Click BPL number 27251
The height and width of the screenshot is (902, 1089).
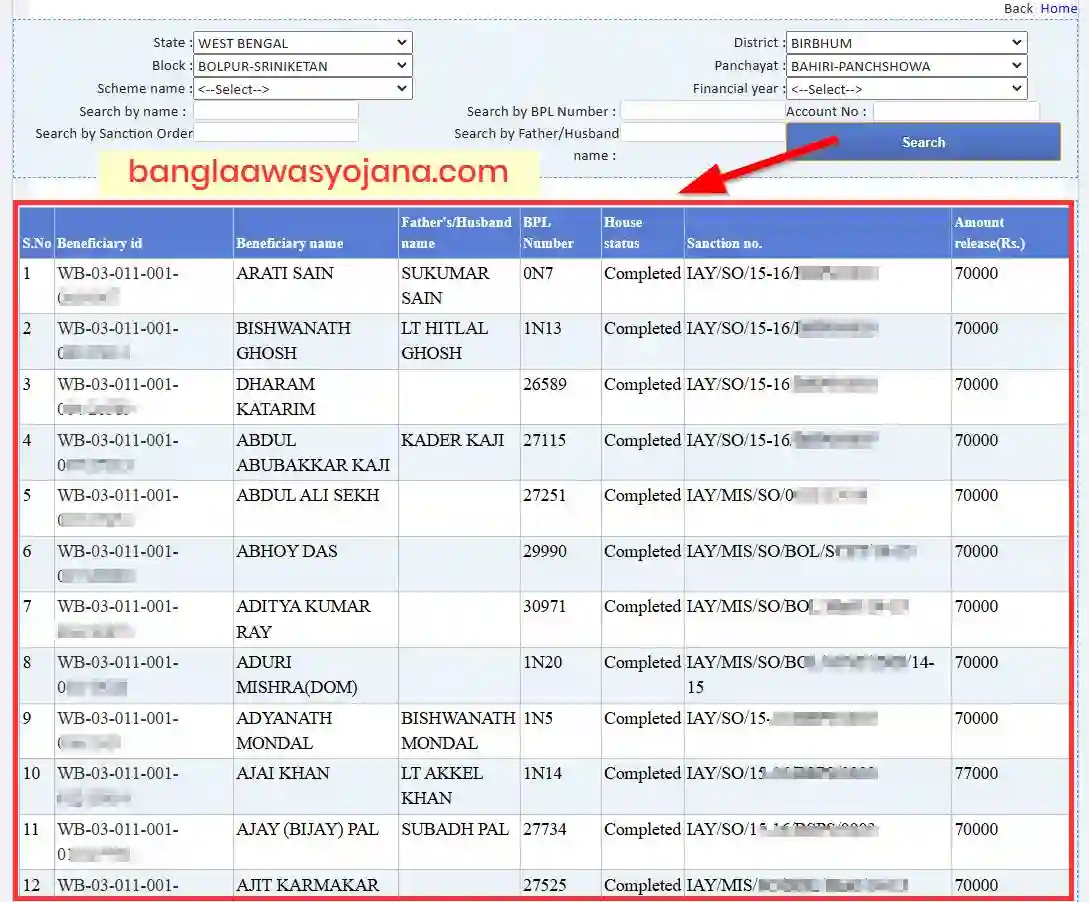[x=544, y=495]
